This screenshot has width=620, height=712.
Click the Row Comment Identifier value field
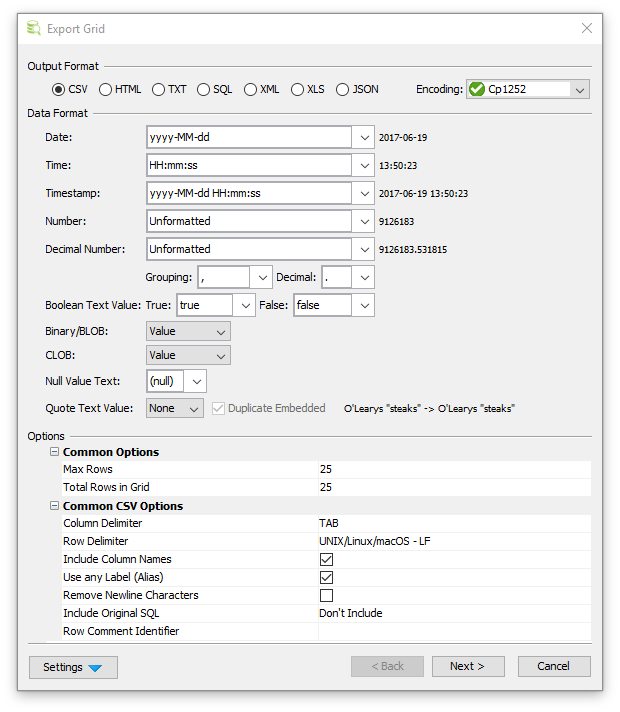coord(453,631)
